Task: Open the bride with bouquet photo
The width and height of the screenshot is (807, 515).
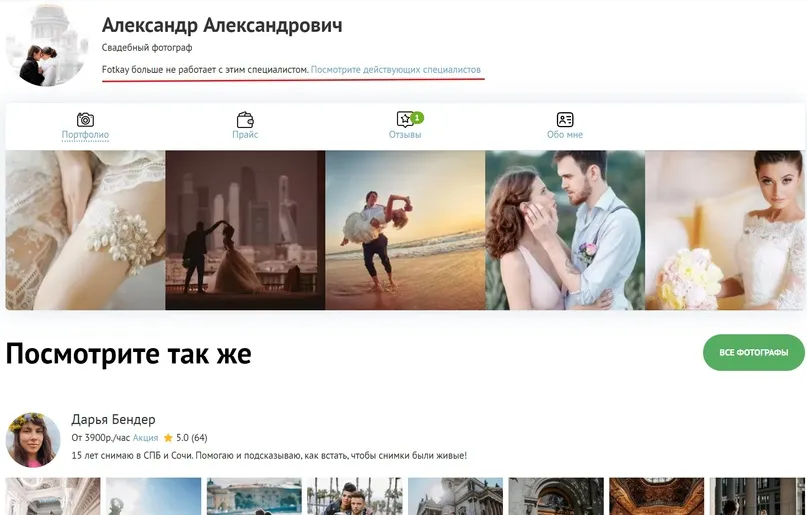Action: click(725, 230)
